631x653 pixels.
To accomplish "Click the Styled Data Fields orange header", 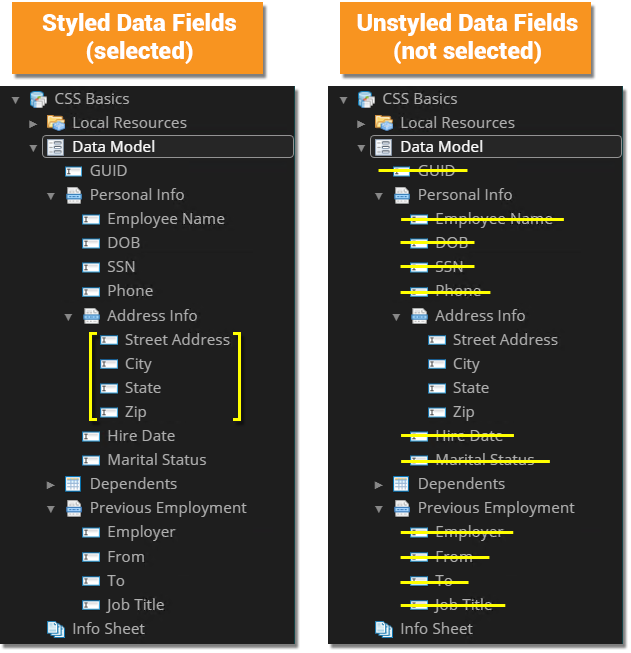I will coord(139,37).
